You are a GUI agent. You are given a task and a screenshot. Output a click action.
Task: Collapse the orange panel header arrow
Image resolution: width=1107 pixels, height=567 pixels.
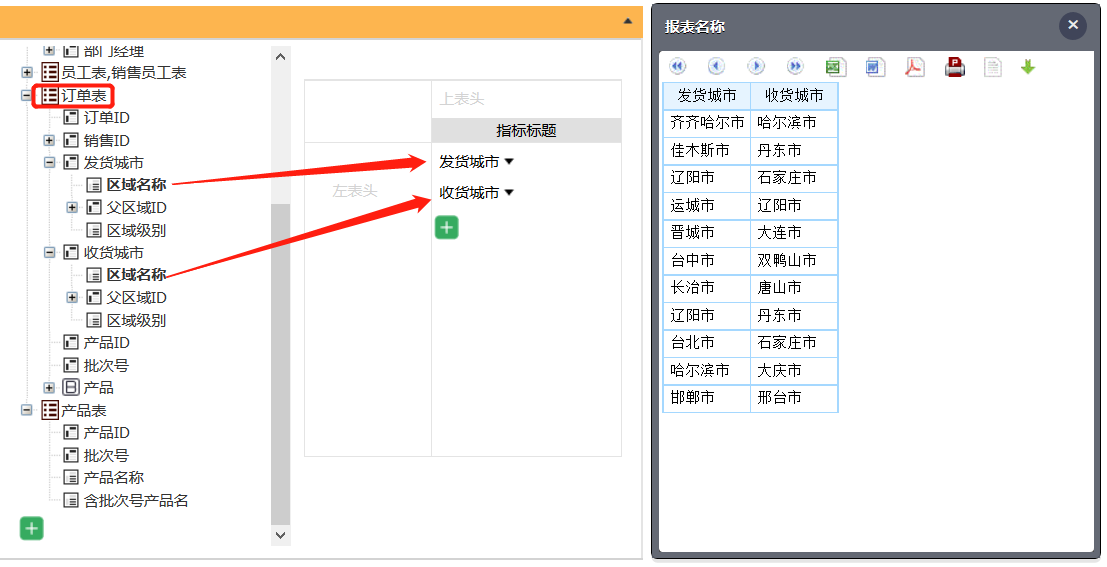[x=628, y=21]
